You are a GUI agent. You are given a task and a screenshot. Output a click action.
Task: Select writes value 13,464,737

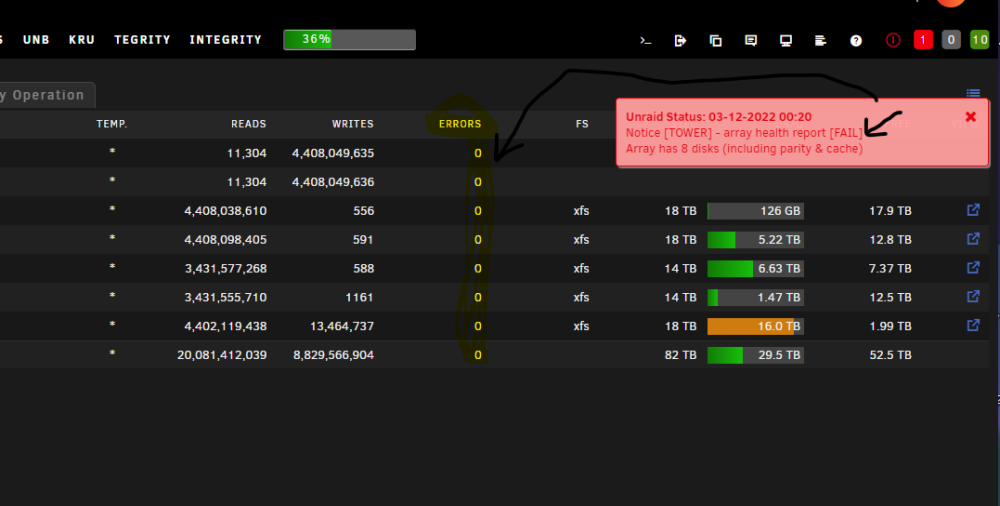coord(342,326)
